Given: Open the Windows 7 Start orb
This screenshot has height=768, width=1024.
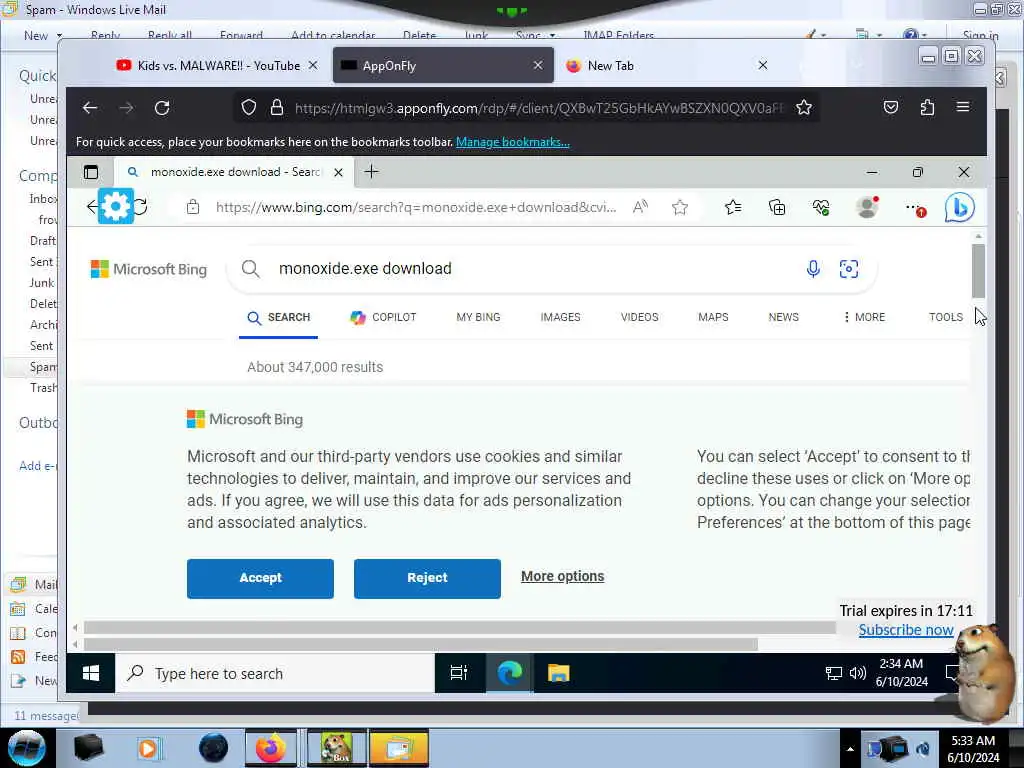Looking at the screenshot, I should tap(27, 748).
